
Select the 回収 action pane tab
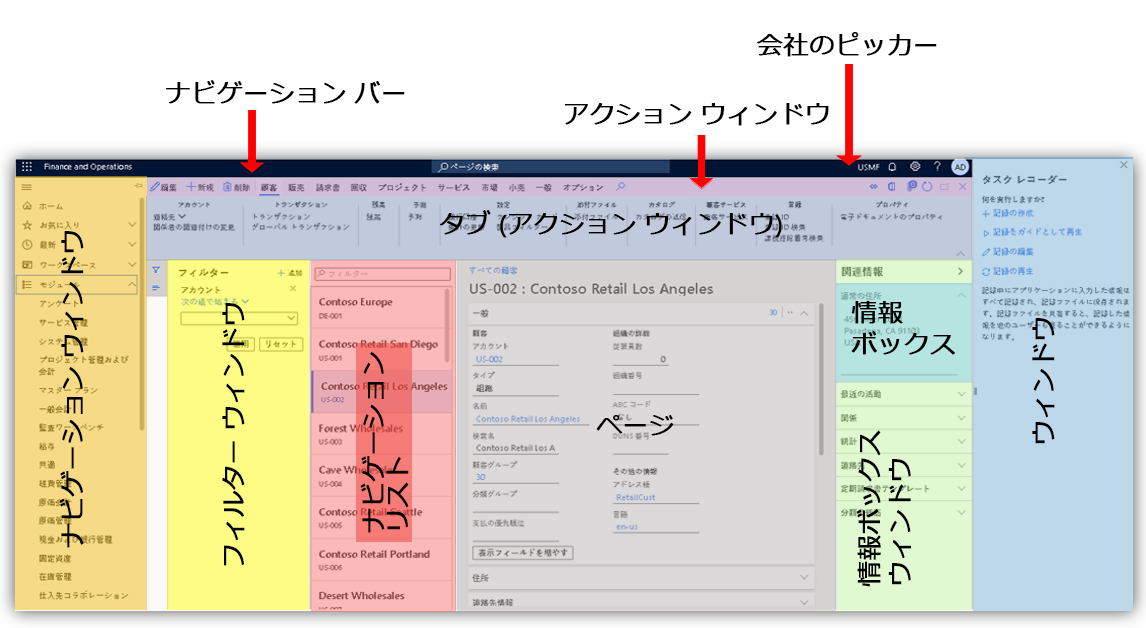point(359,187)
